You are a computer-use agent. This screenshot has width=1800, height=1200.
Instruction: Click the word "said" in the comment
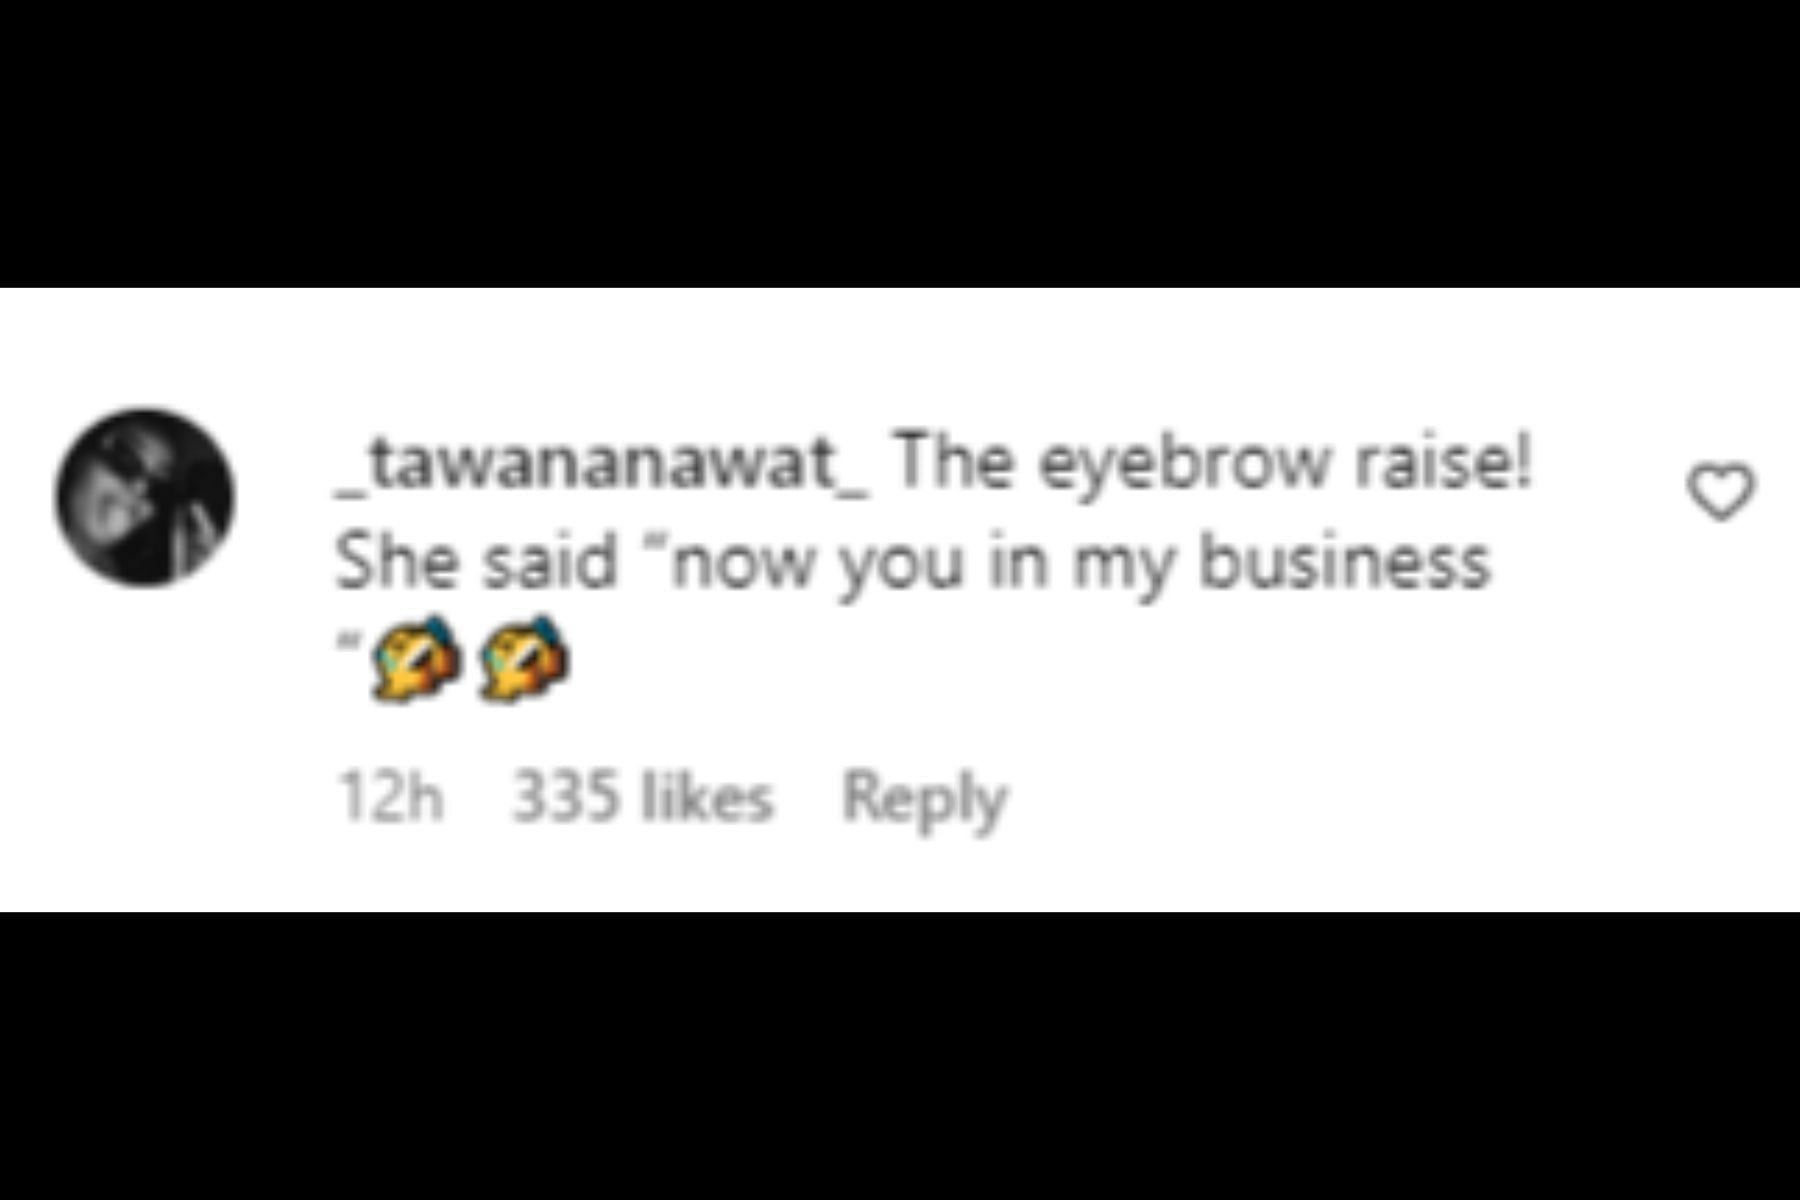tap(549, 561)
